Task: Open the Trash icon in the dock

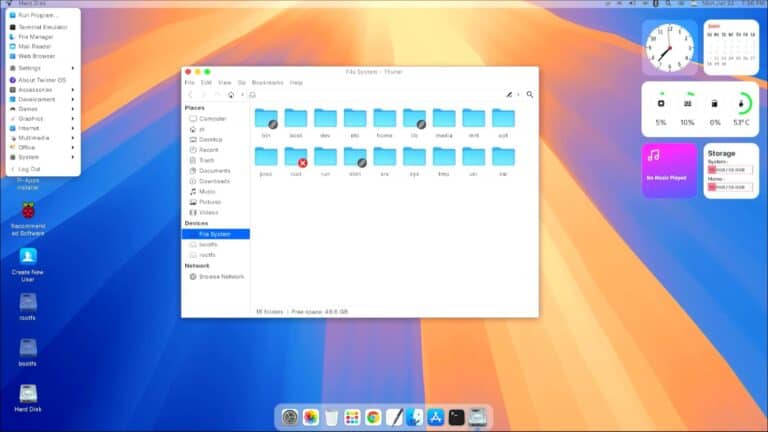Action: click(x=332, y=417)
